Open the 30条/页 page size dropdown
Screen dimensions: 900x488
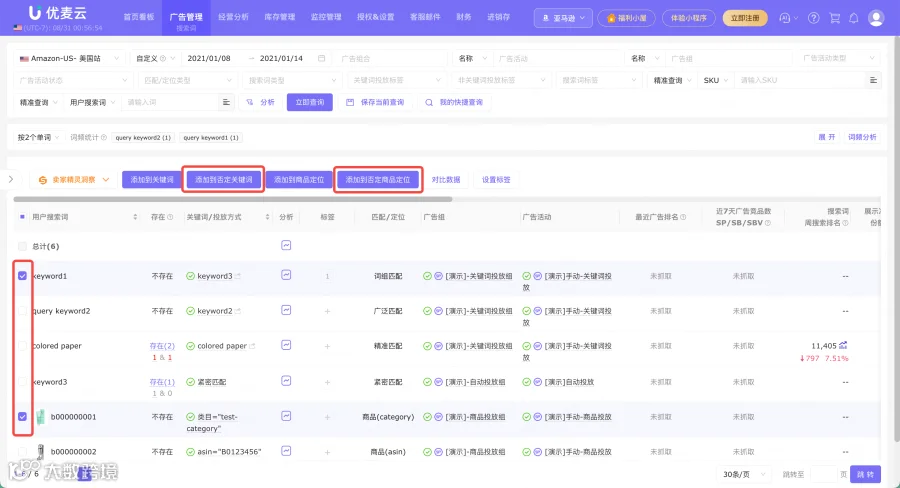[744, 474]
